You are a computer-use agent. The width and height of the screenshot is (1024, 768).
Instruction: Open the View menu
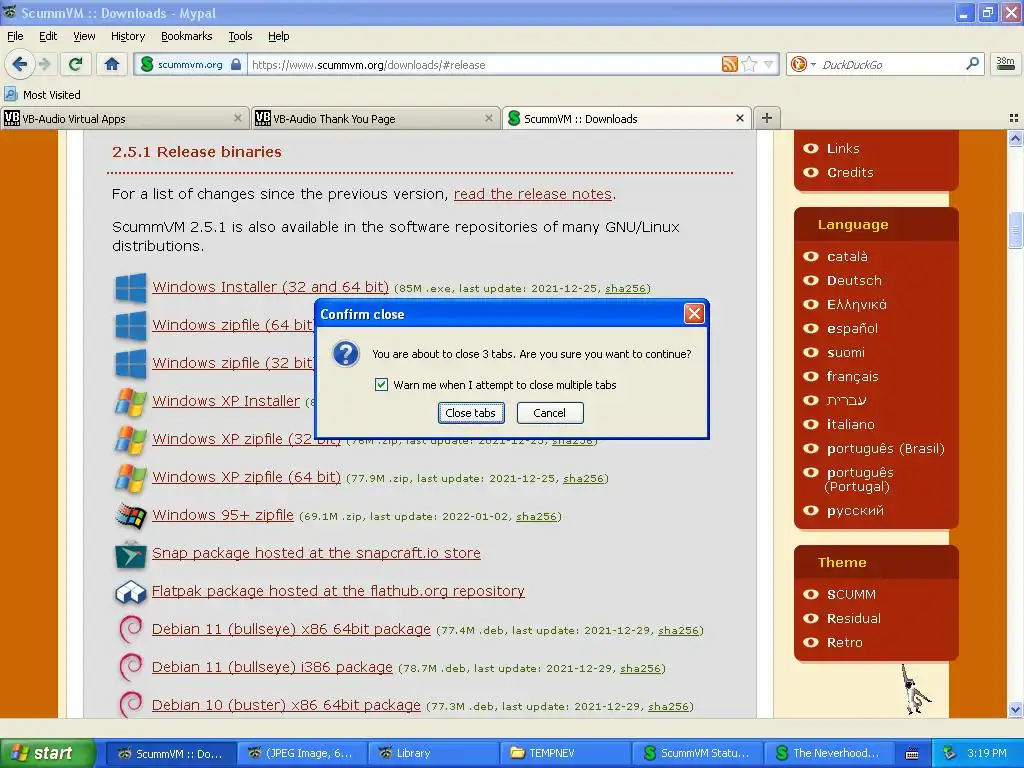(x=84, y=36)
